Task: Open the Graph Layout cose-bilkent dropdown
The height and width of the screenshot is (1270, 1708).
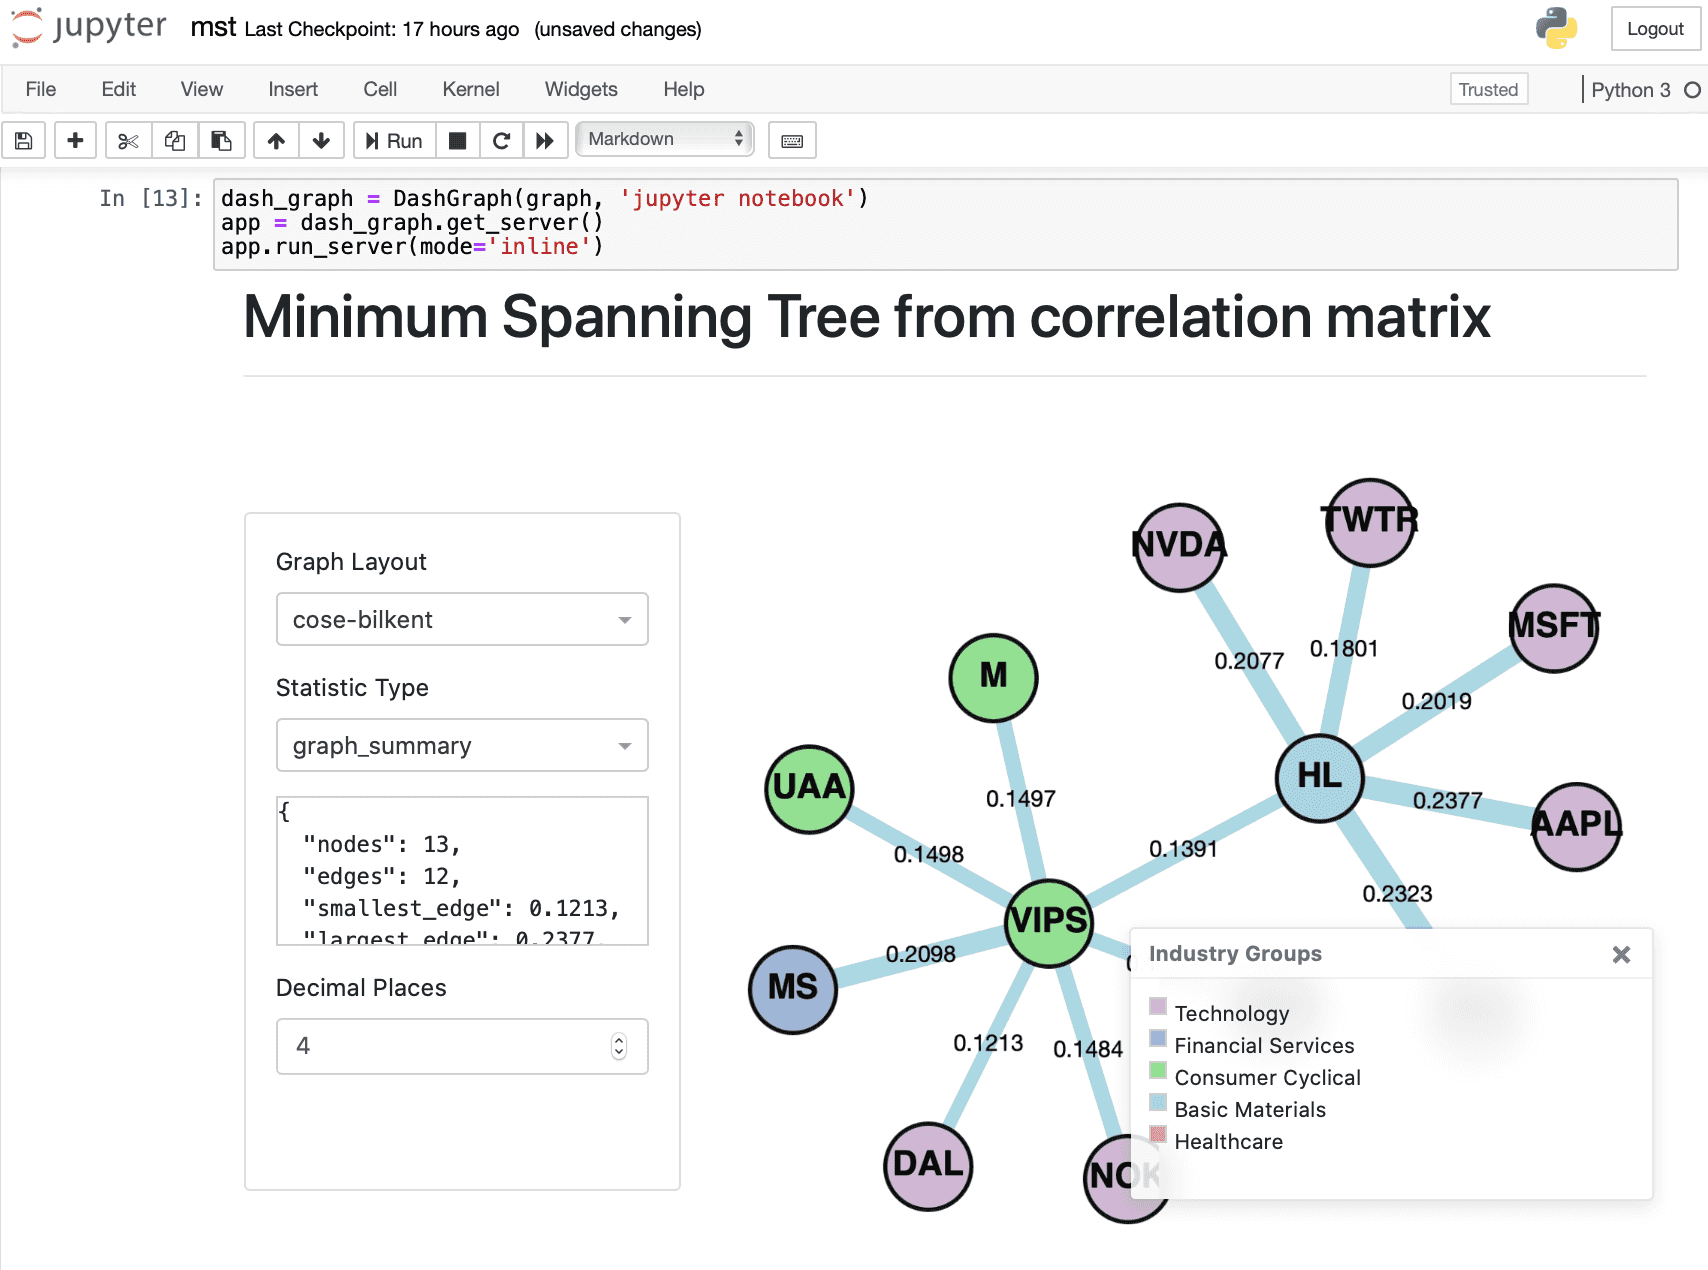Action: coord(462,620)
